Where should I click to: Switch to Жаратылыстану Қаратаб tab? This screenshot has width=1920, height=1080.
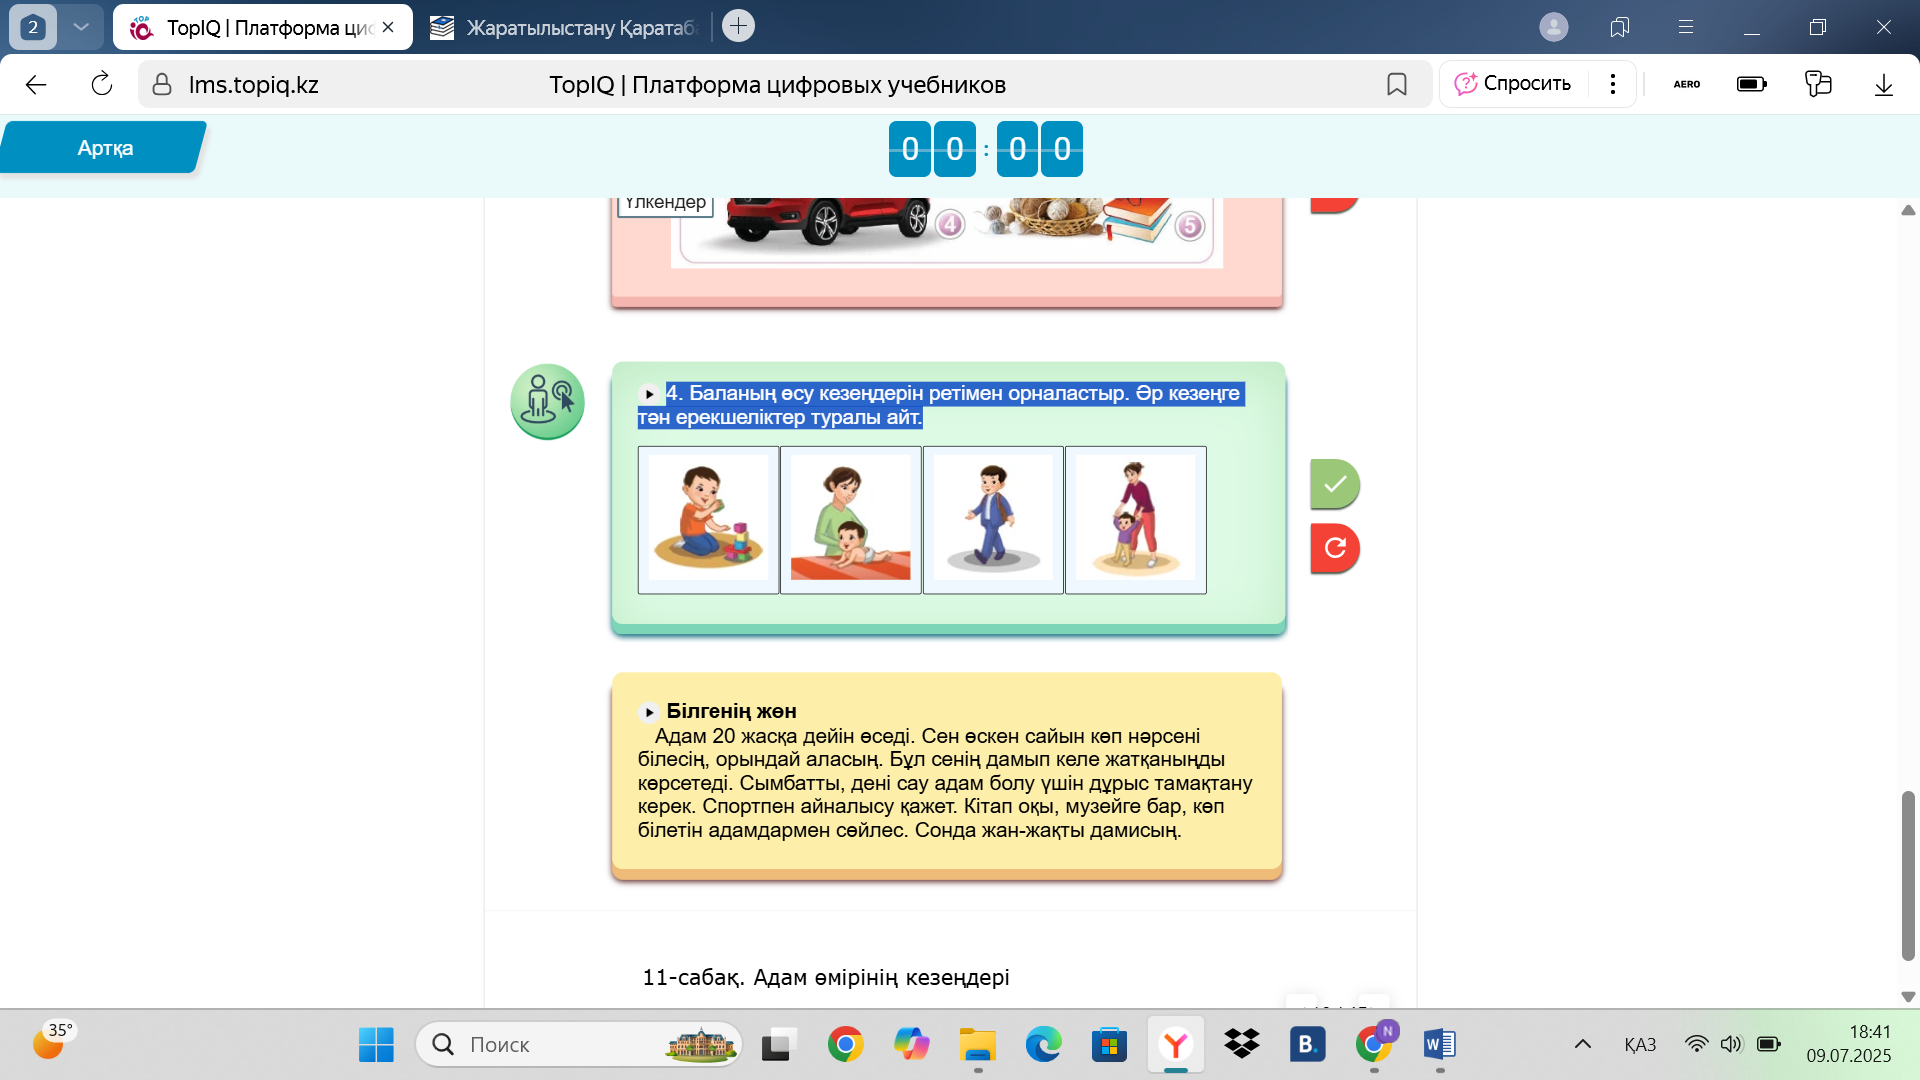(x=565, y=28)
